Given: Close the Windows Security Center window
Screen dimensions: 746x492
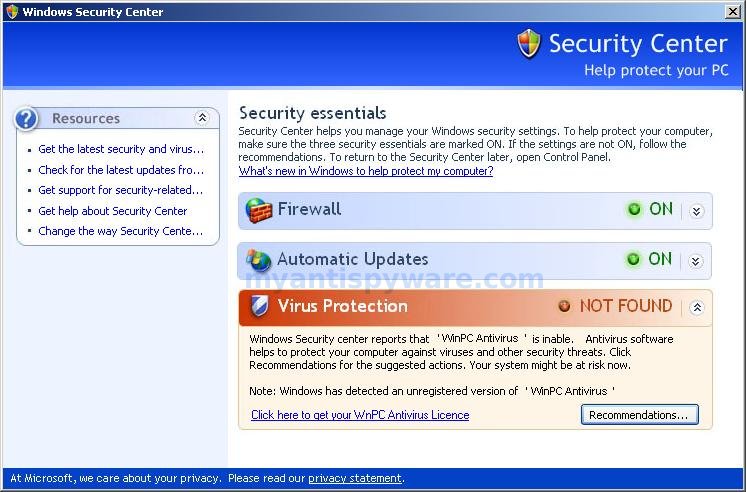Looking at the screenshot, I should click(x=733, y=11).
